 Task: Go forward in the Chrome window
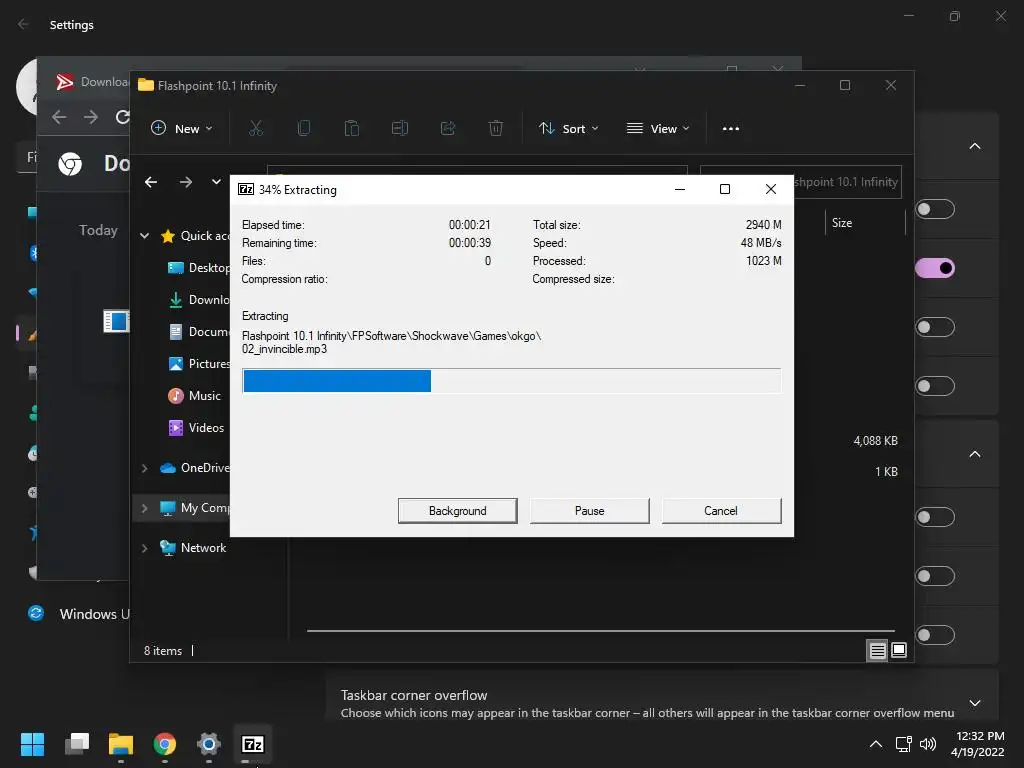pyautogui.click(x=91, y=117)
